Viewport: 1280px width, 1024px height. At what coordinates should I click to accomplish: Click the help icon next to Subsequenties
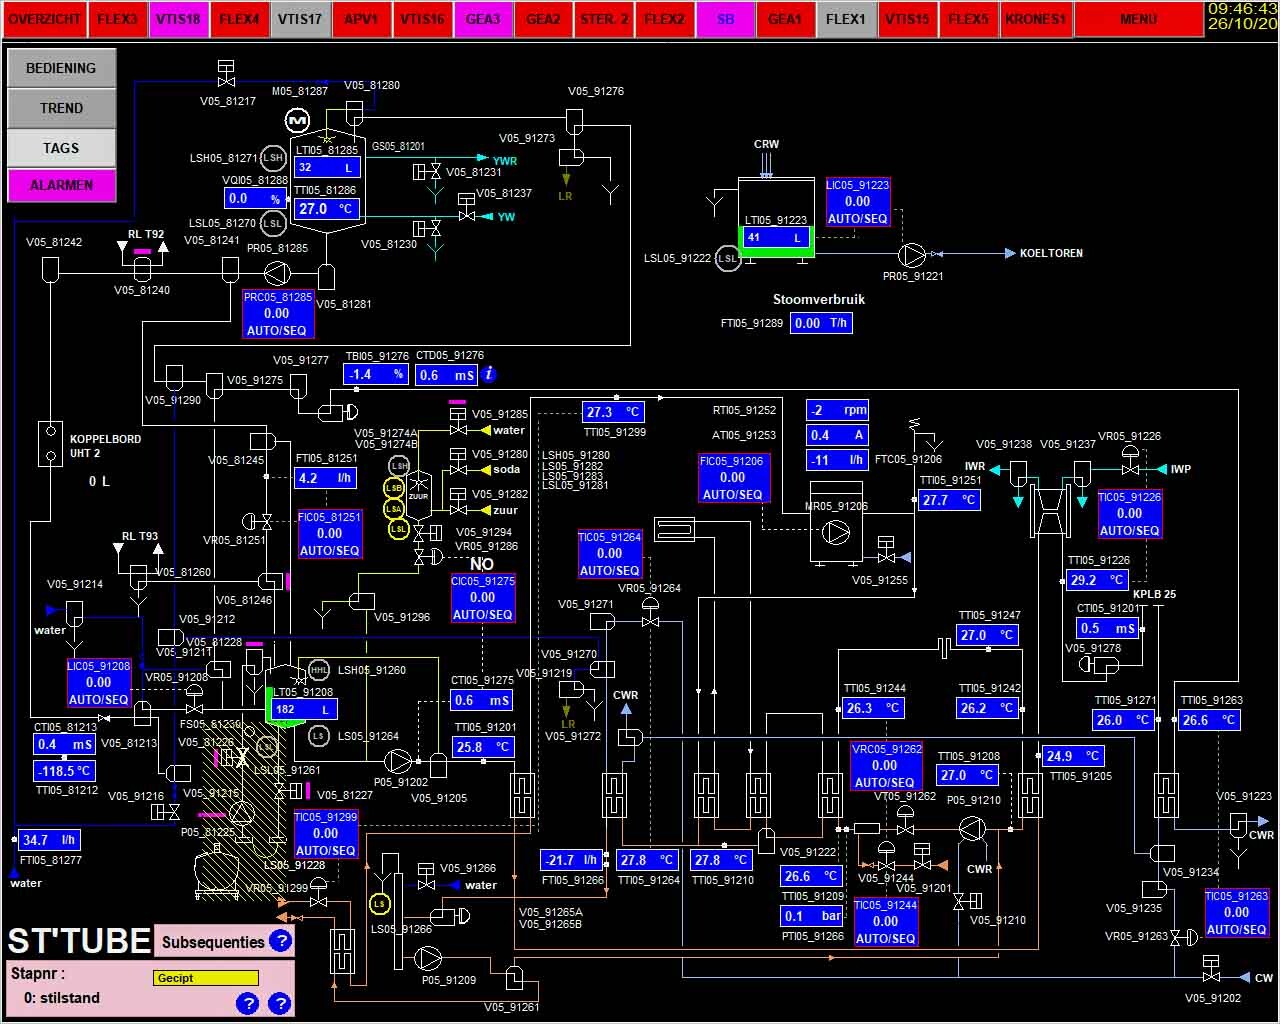click(281, 941)
